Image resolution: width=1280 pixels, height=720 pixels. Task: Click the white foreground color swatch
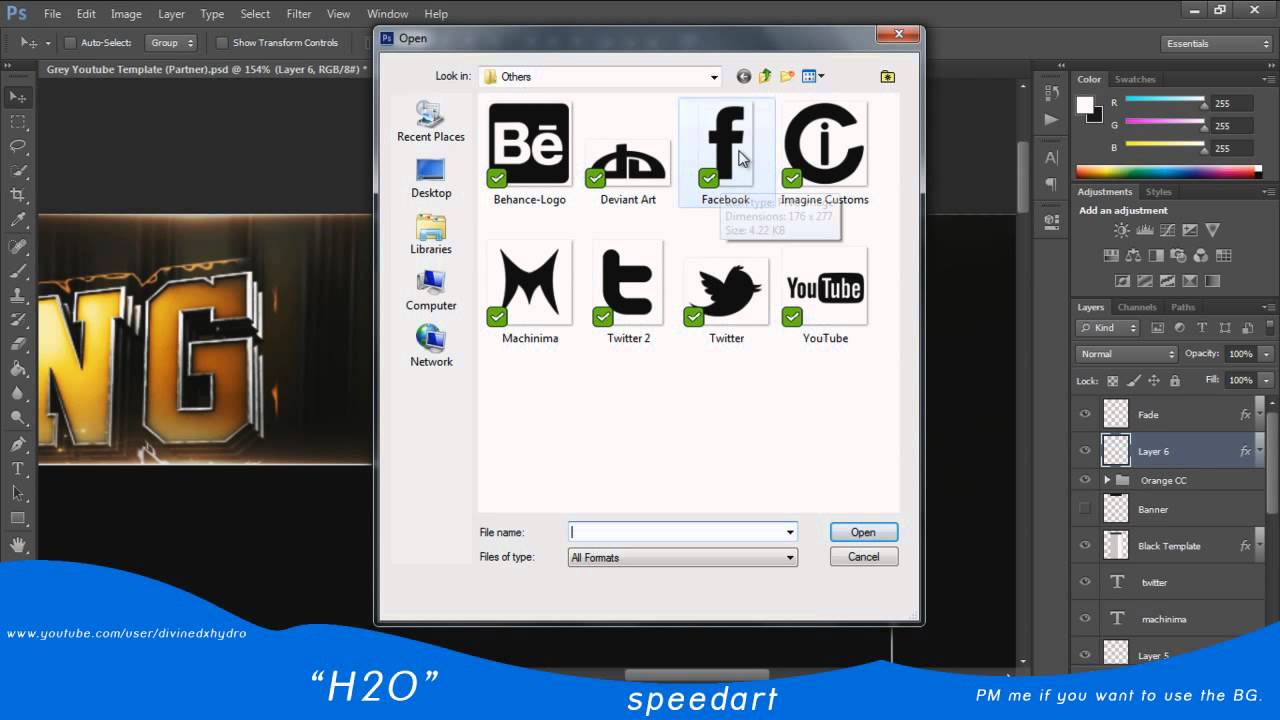(1084, 104)
